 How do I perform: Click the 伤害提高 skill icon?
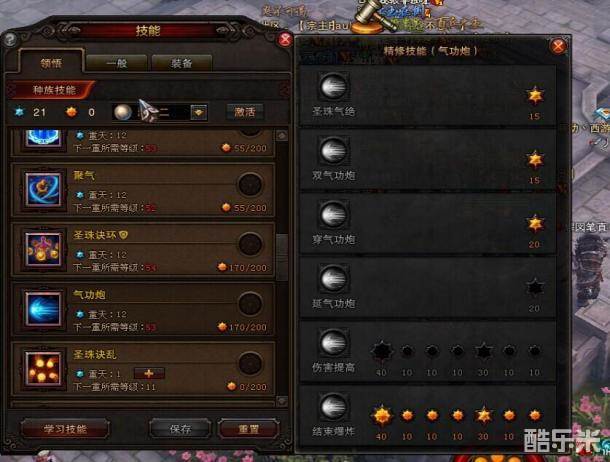click(333, 342)
